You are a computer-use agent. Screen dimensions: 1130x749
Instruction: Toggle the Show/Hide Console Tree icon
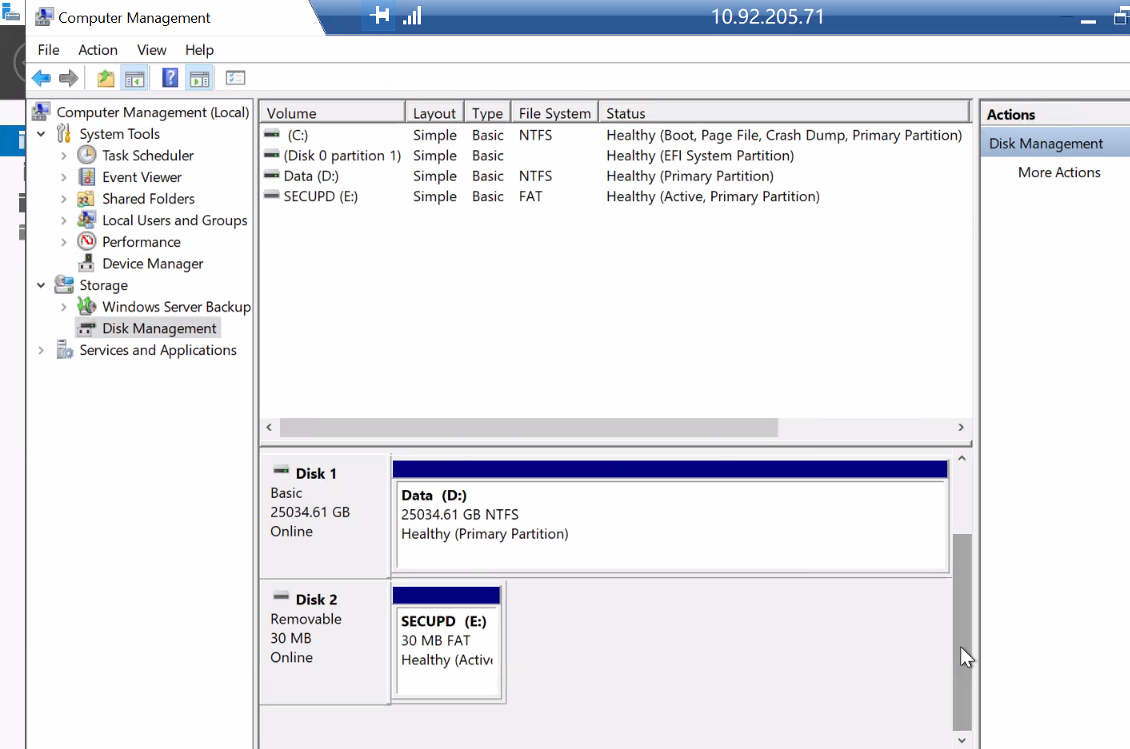135,78
